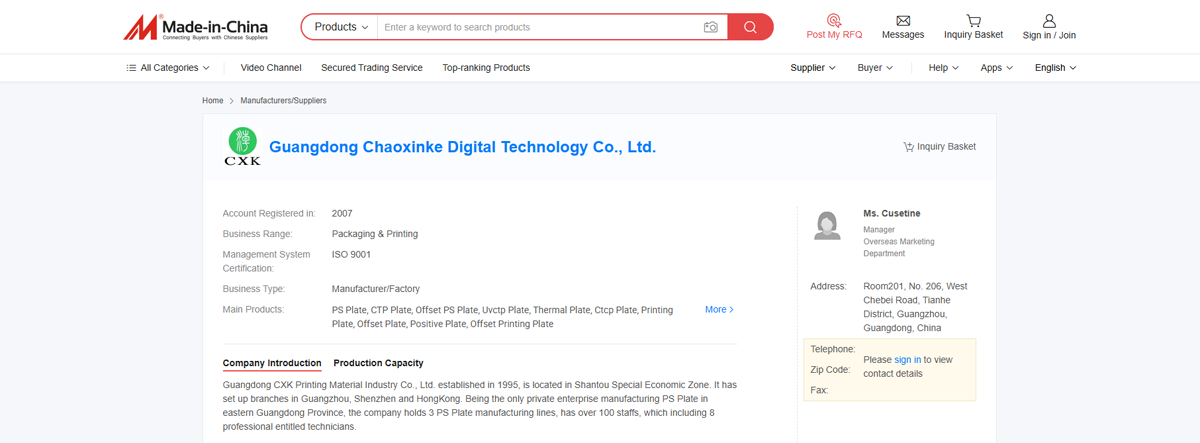The width and height of the screenshot is (1200, 443).
Task: Click the CXK company logo
Action: pos(242,147)
